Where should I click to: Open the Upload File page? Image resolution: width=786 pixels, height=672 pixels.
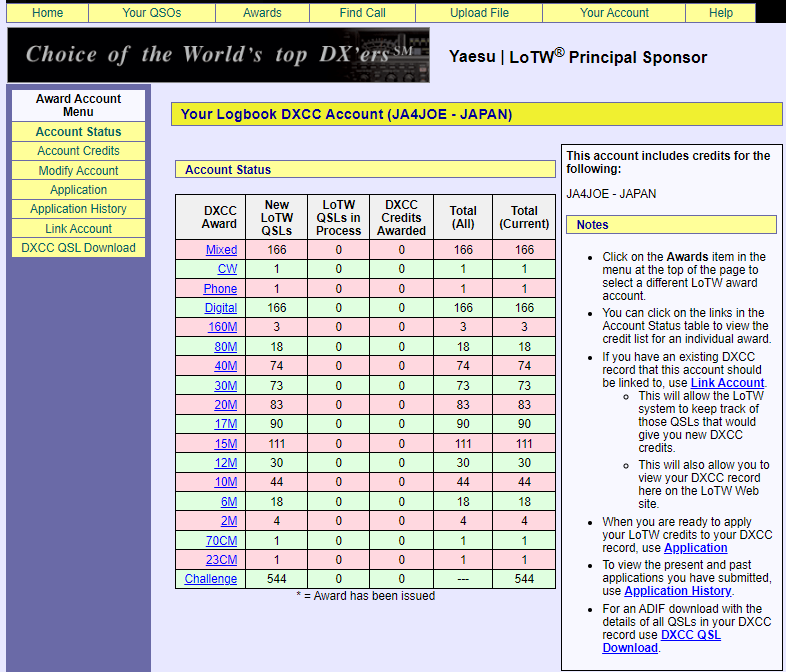[x=479, y=13]
